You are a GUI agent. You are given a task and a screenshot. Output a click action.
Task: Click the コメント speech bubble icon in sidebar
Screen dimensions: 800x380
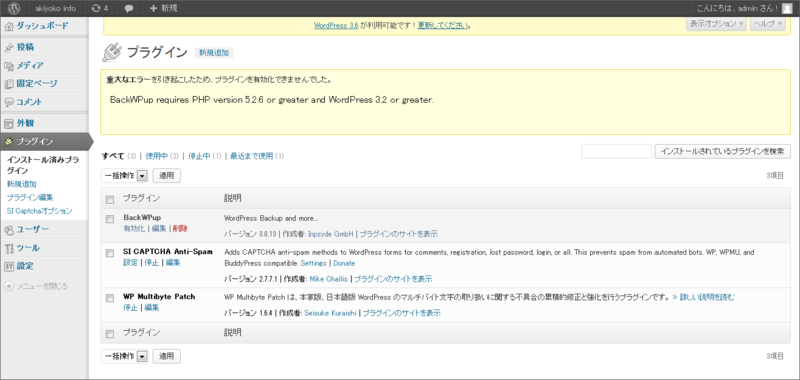pos(9,102)
